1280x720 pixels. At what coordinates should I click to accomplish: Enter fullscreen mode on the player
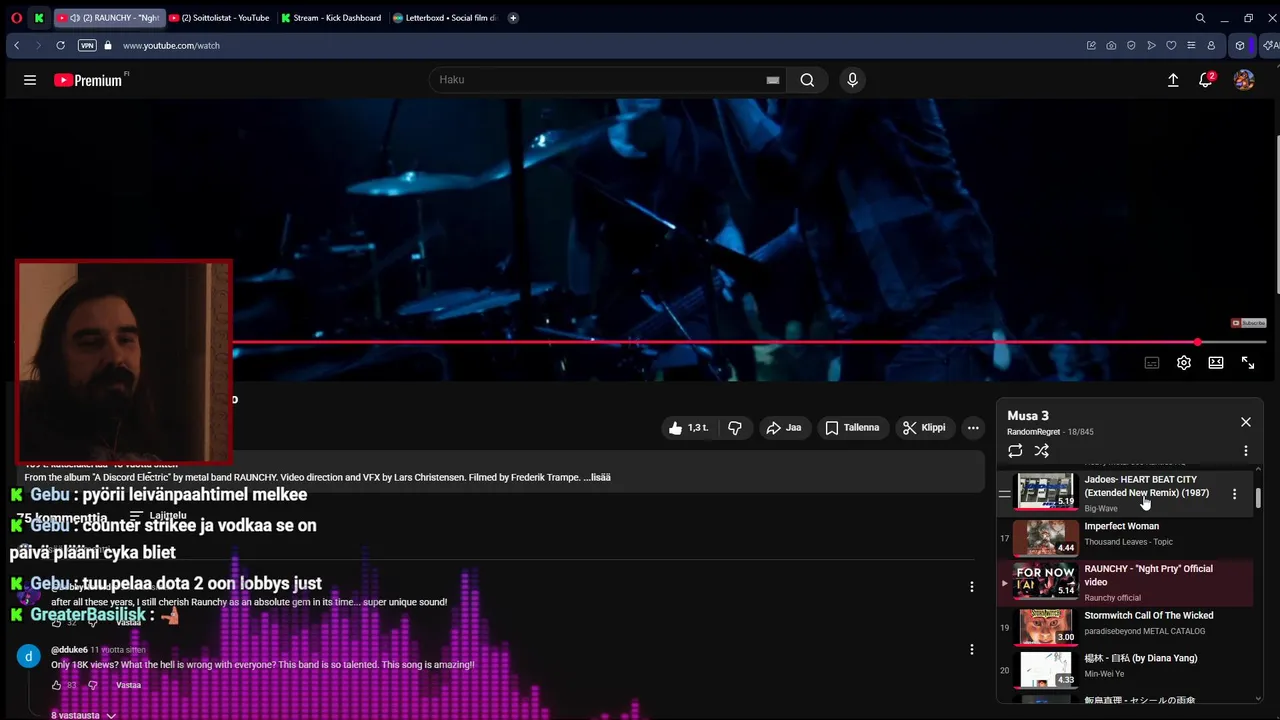[1248, 363]
